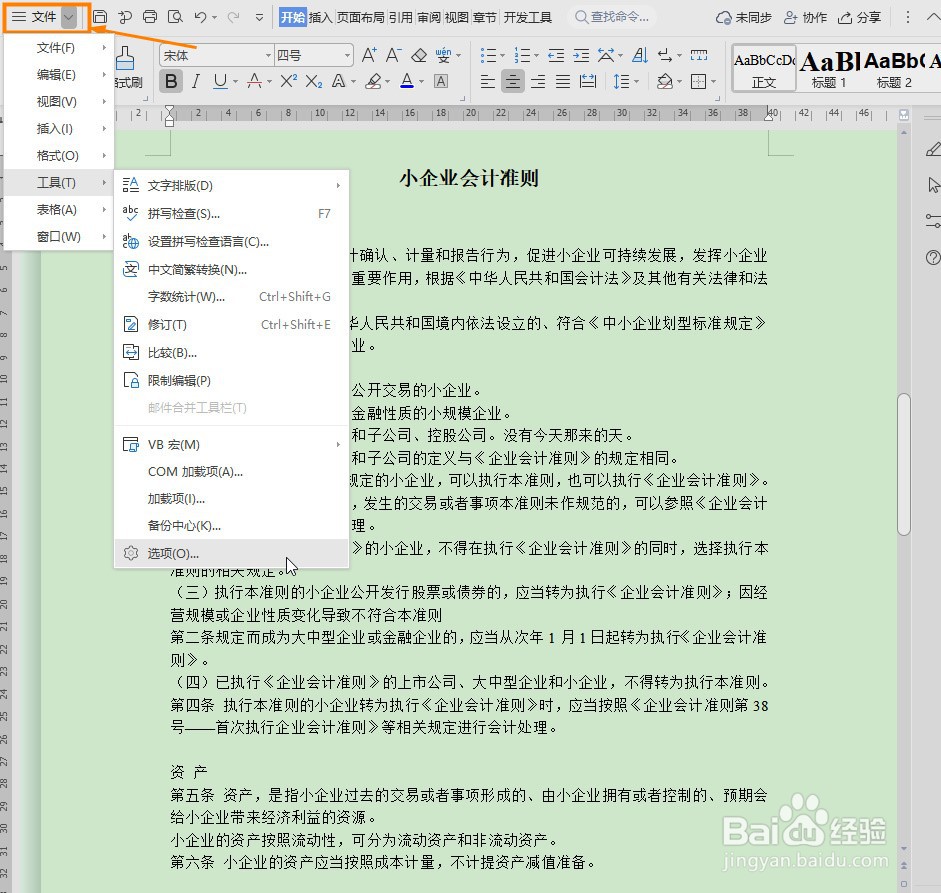Click the Borders icon

coord(698,82)
